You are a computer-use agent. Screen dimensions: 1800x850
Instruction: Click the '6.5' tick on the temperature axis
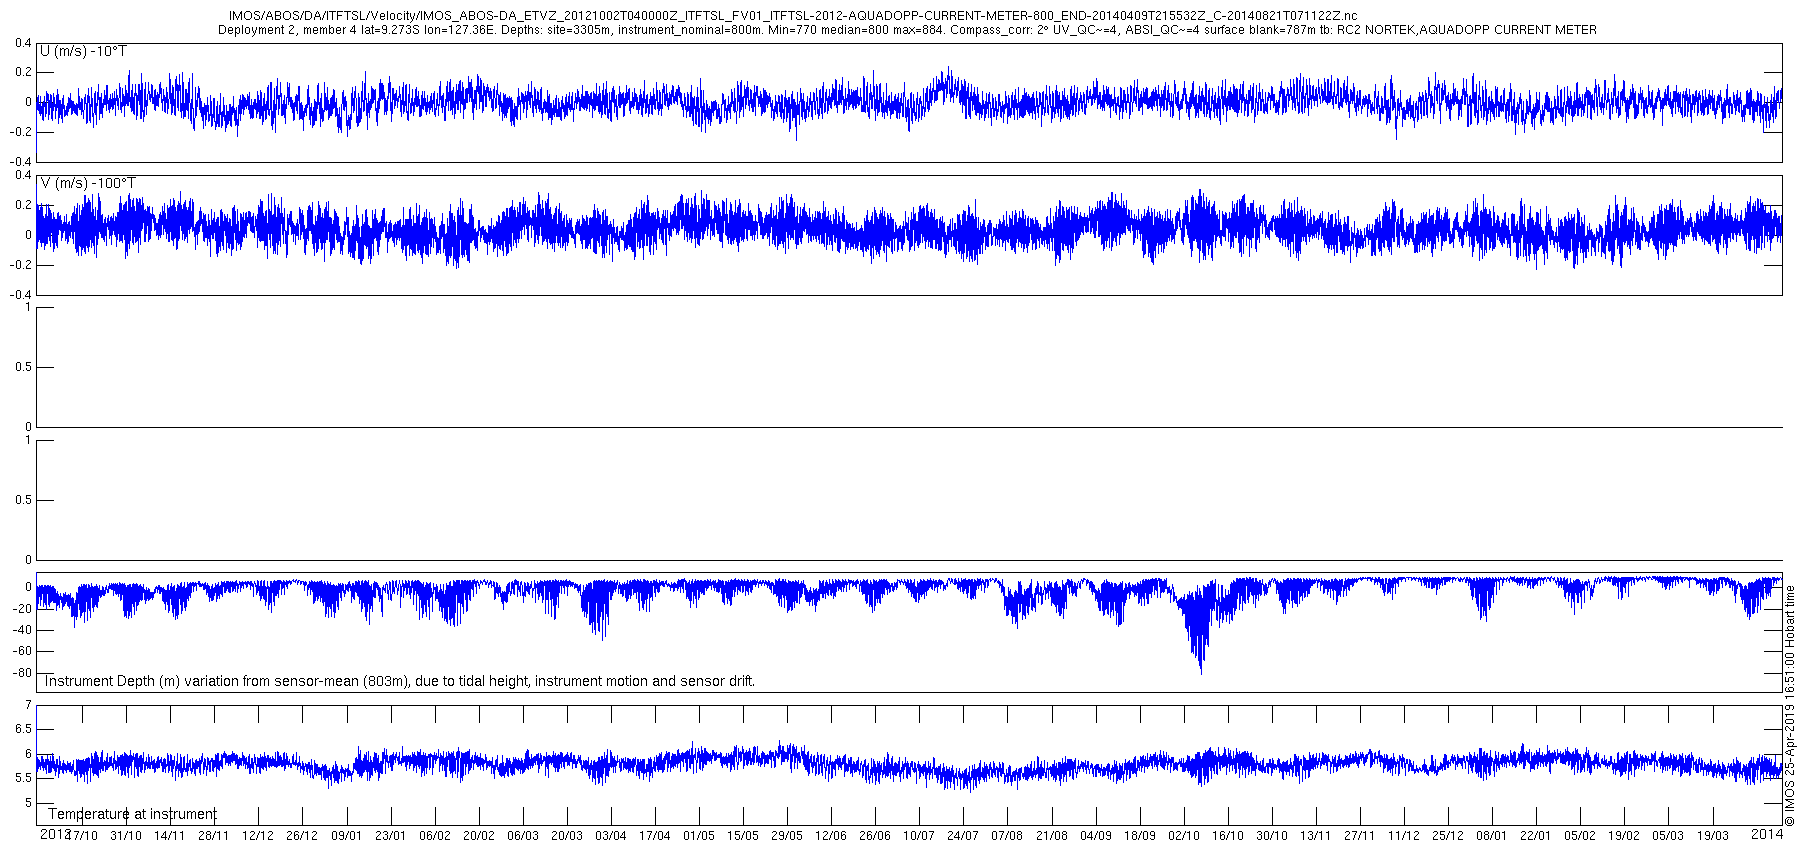coord(23,729)
